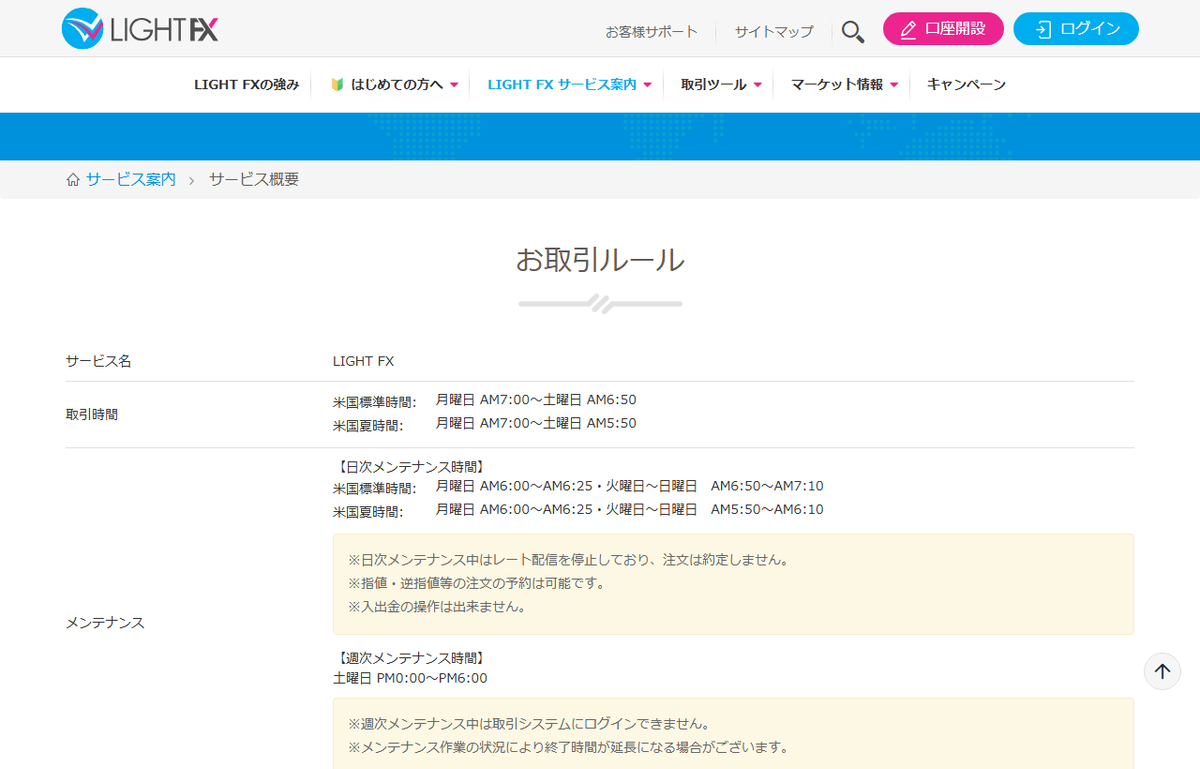1200x769 pixels.
Task: Click the LIGHT FX logo
Action: (x=140, y=29)
